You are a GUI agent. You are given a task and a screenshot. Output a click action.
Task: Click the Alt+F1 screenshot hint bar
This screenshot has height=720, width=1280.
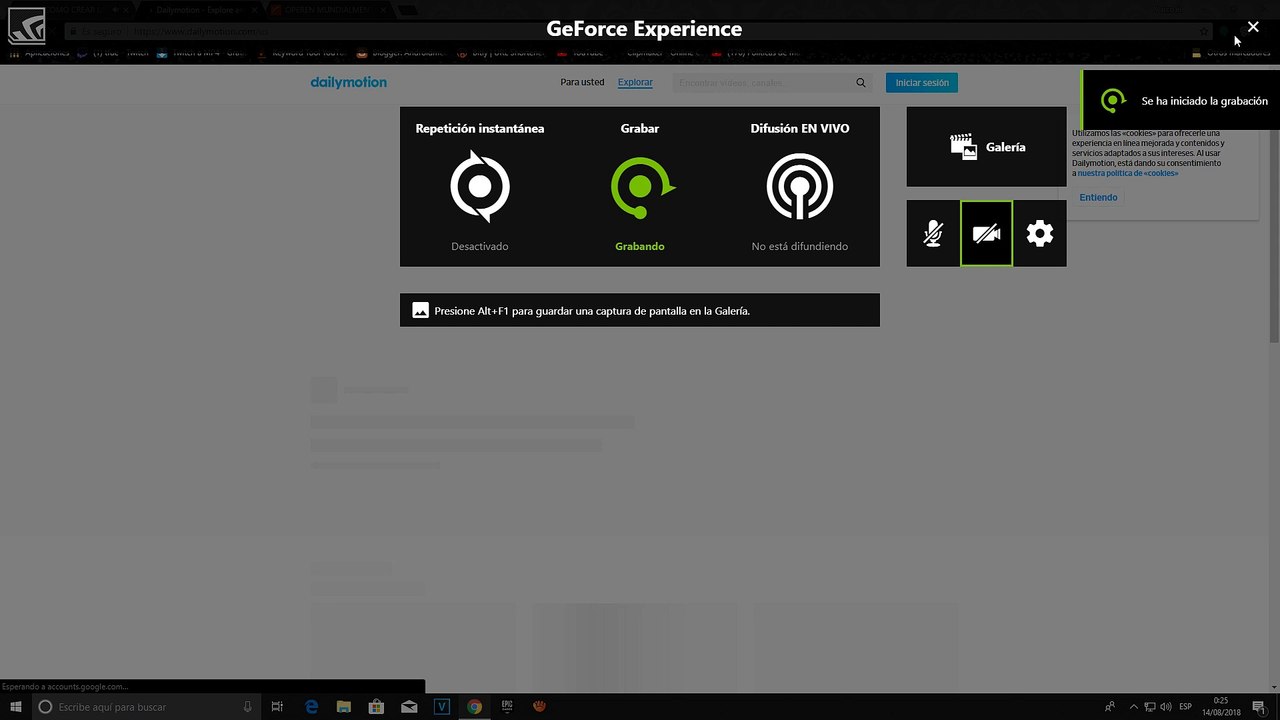pos(640,310)
